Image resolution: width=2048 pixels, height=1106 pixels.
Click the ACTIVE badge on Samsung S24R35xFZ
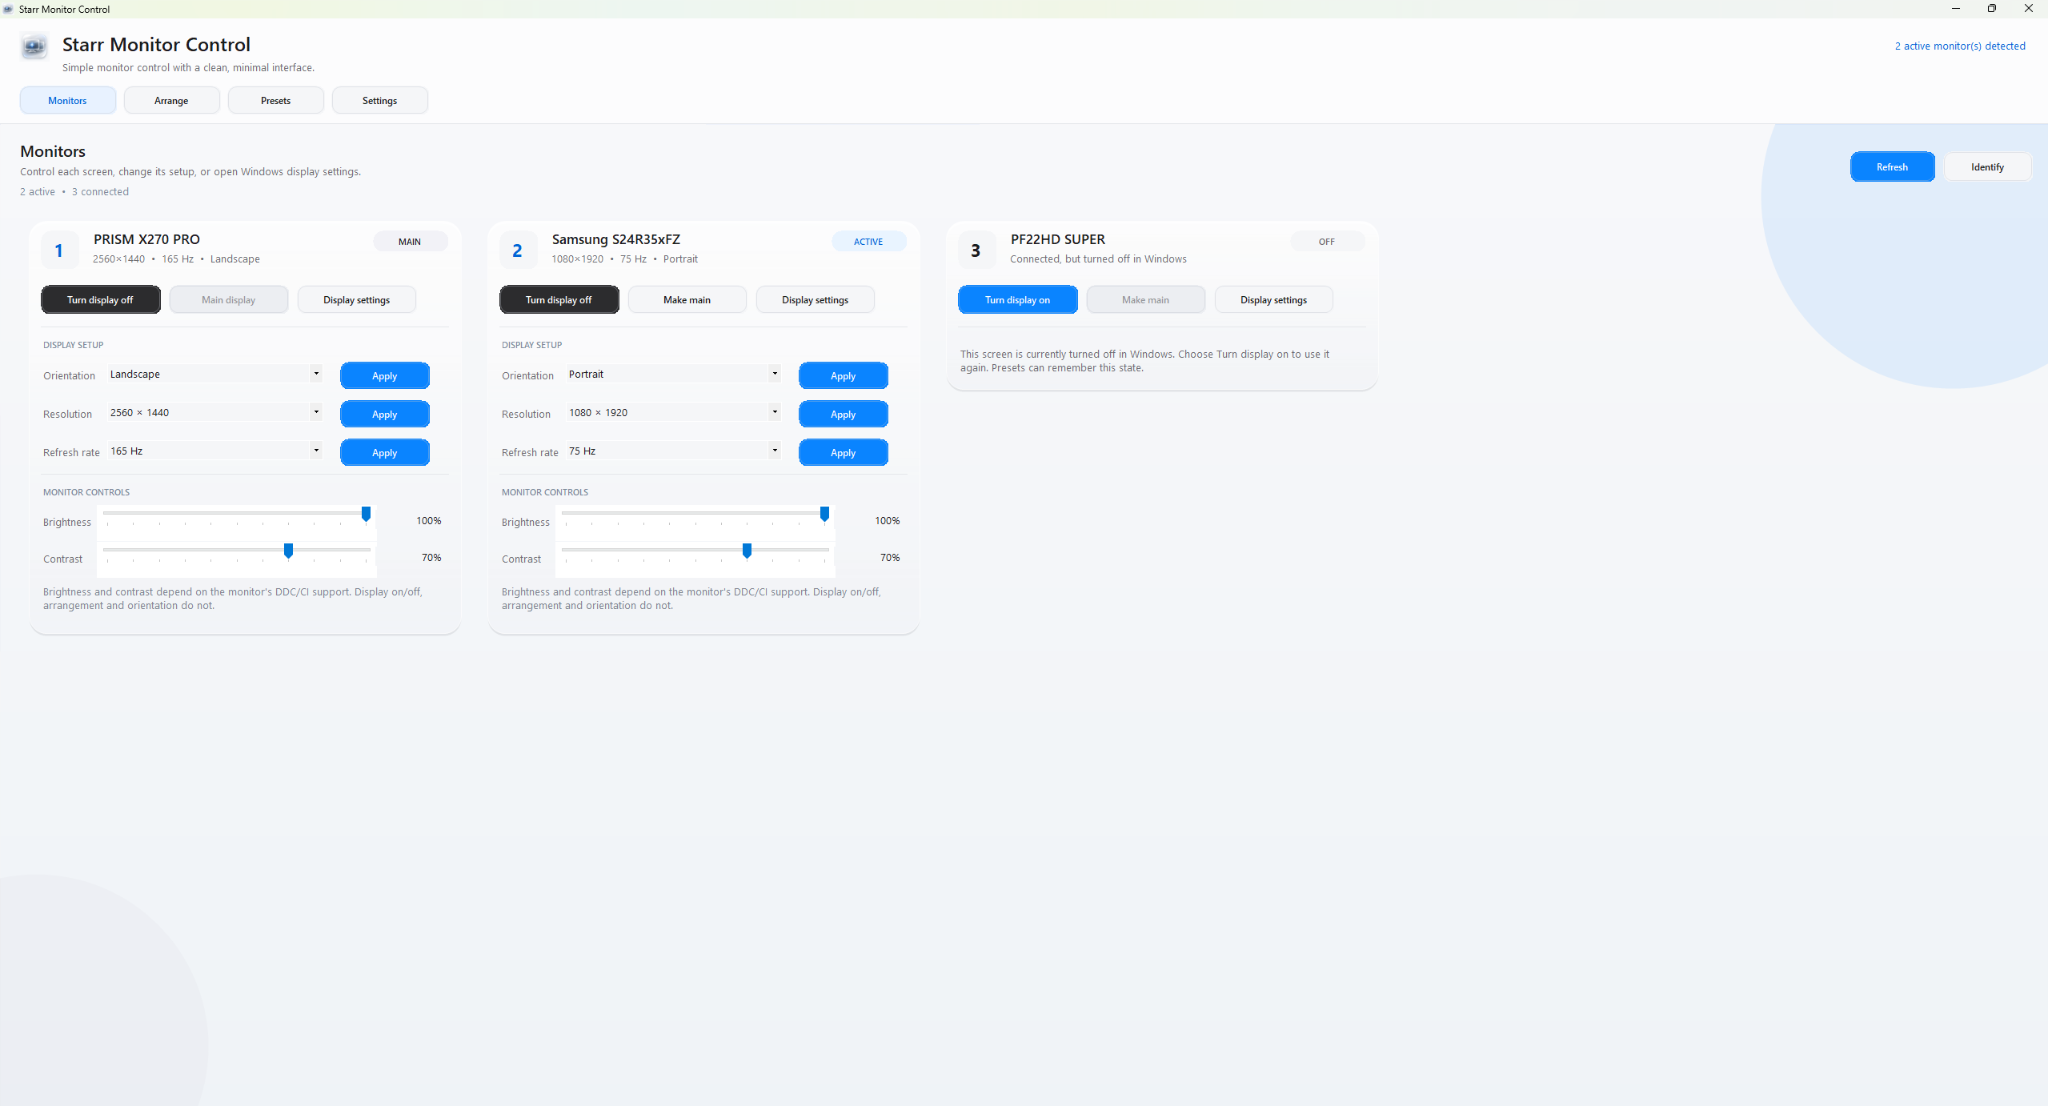tap(868, 242)
